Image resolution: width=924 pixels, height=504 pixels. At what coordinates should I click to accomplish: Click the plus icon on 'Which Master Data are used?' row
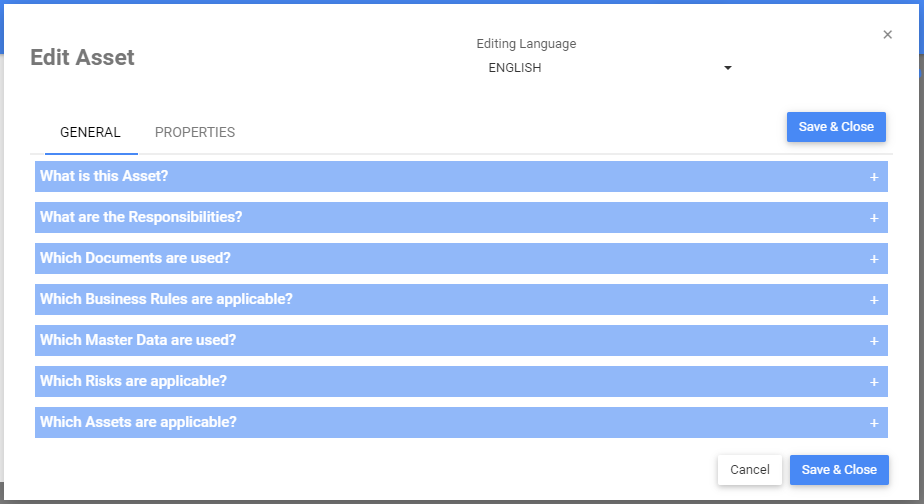point(873,341)
